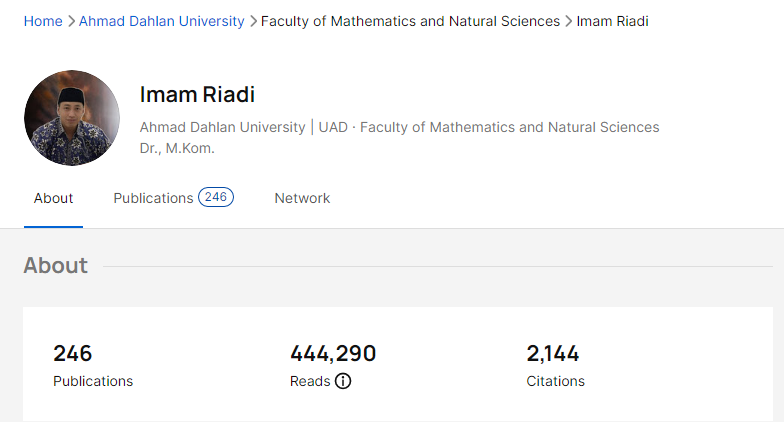Open Faculty of Mathematics breadcrumb link
Viewport: 784px width, 422px height.
[x=410, y=21]
